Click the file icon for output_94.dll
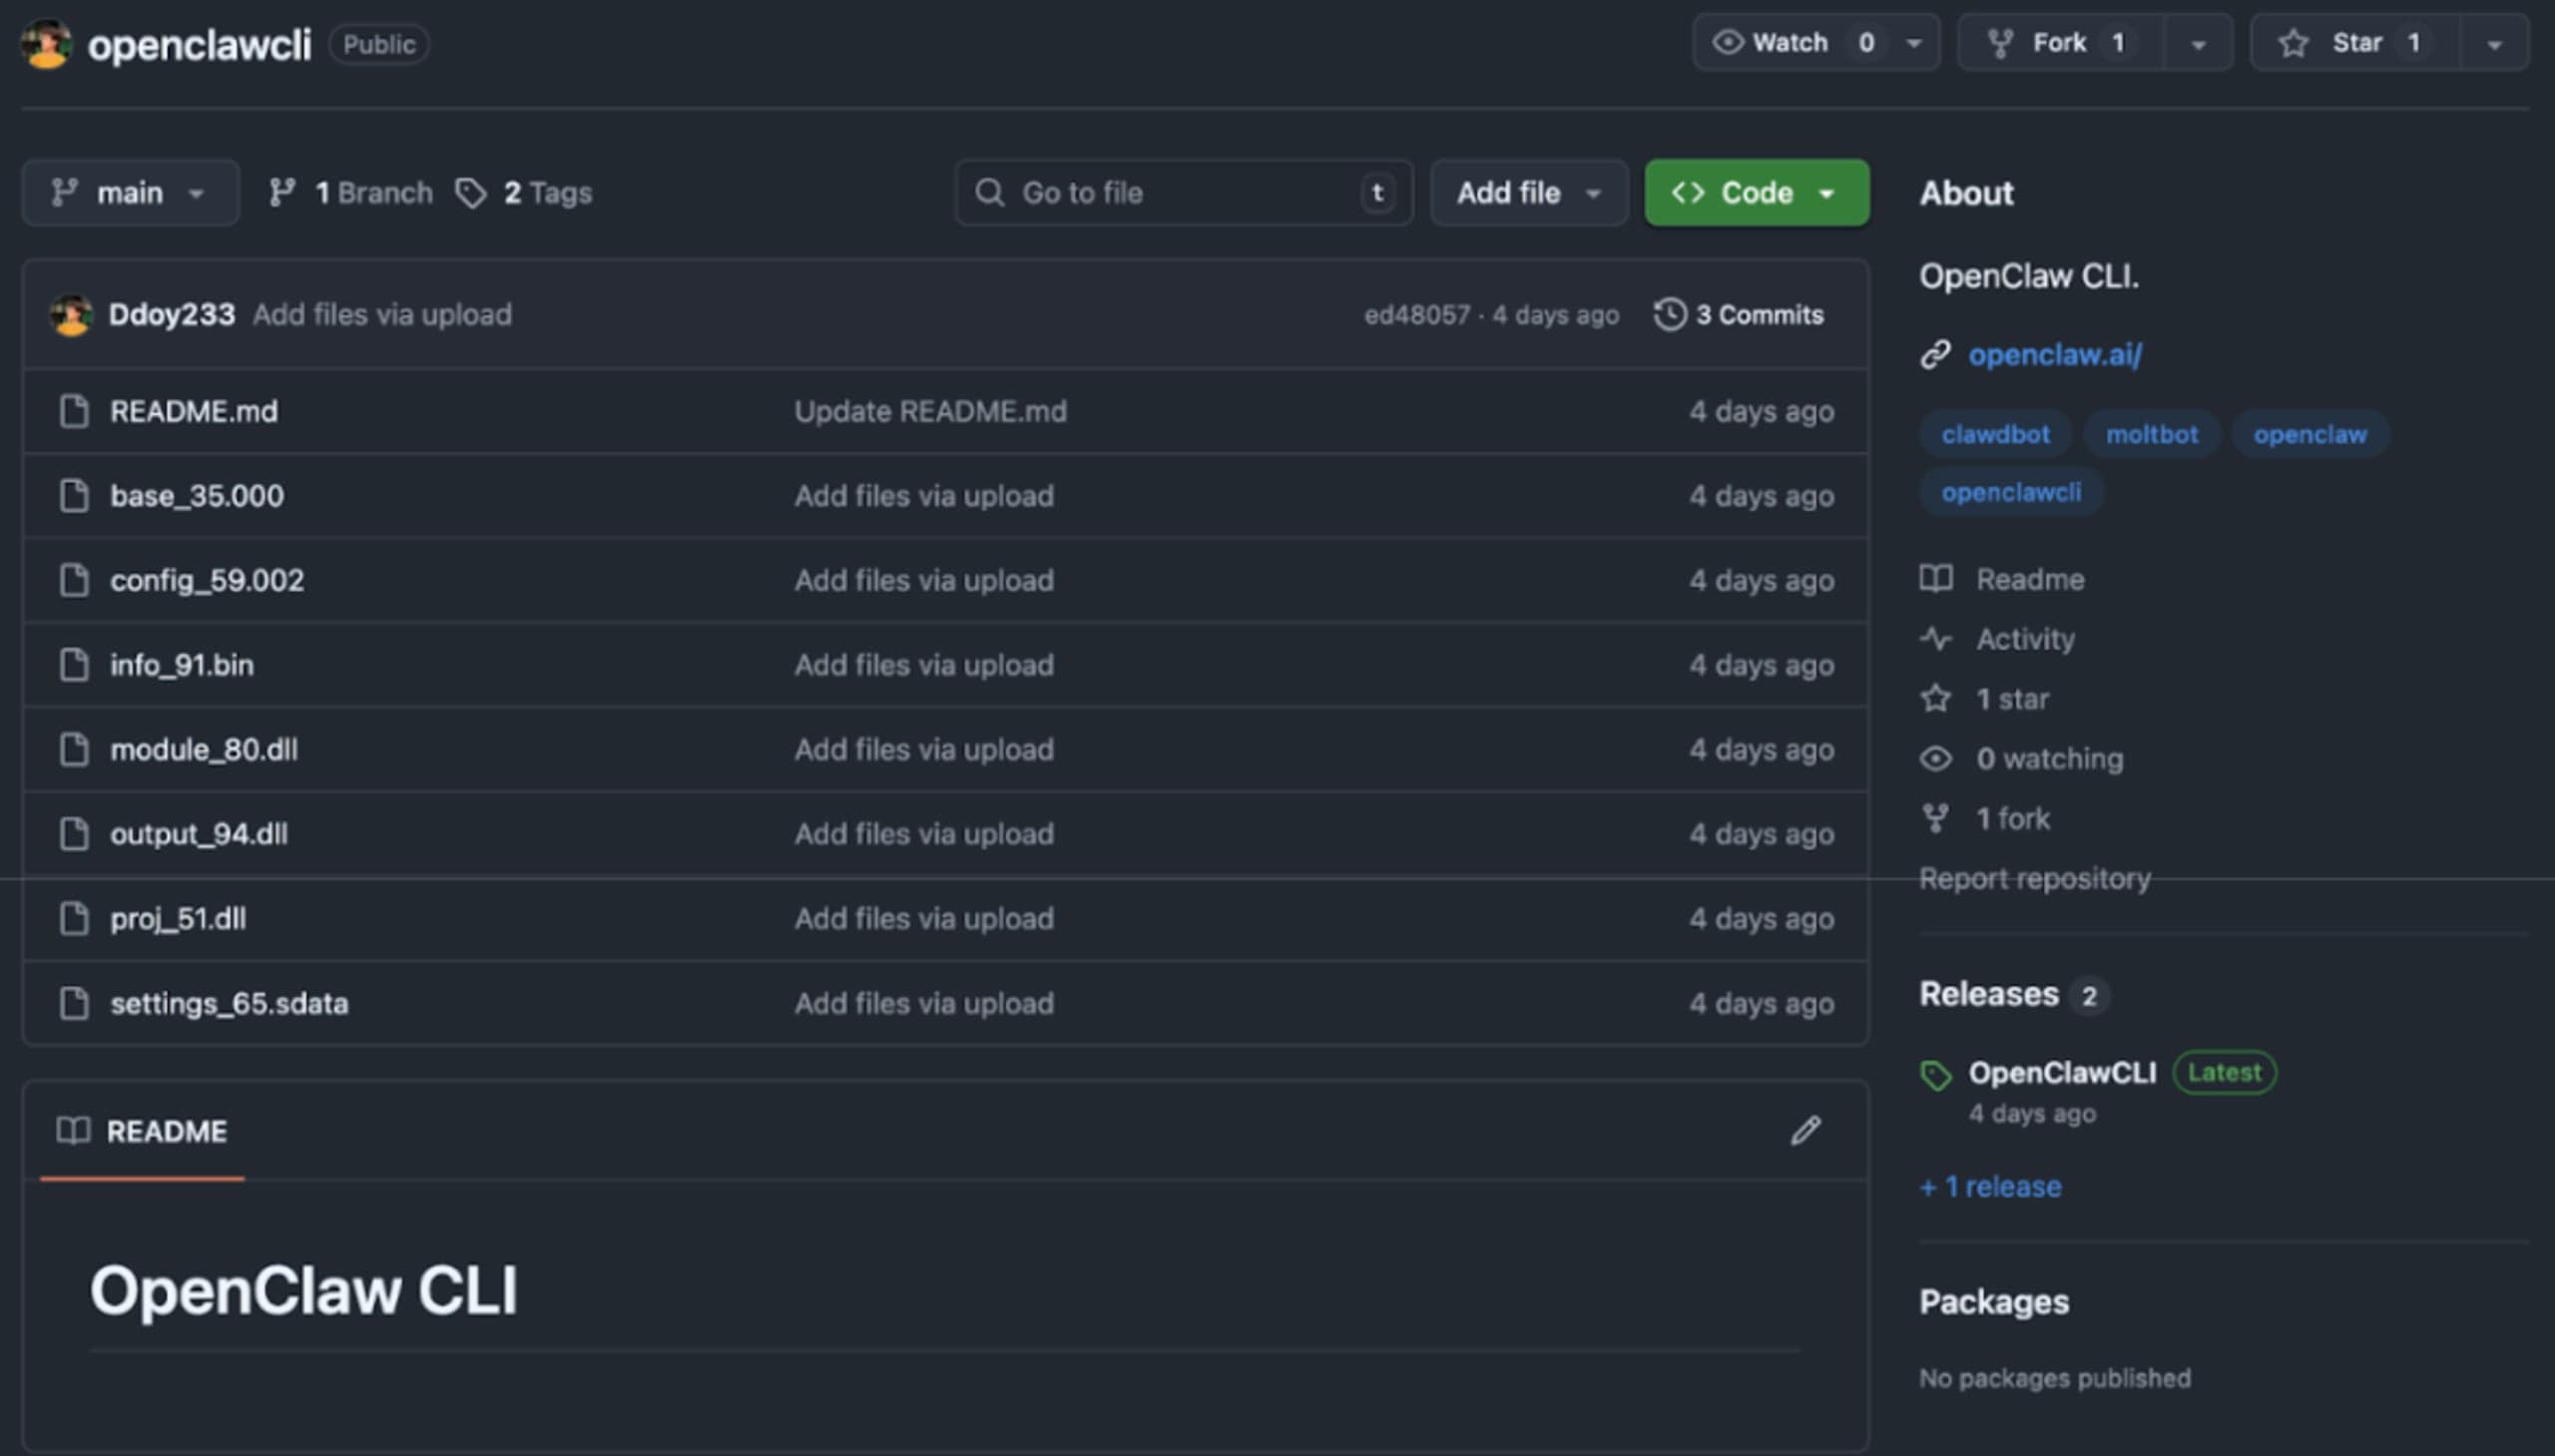This screenshot has height=1456, width=2555. pos(74,834)
